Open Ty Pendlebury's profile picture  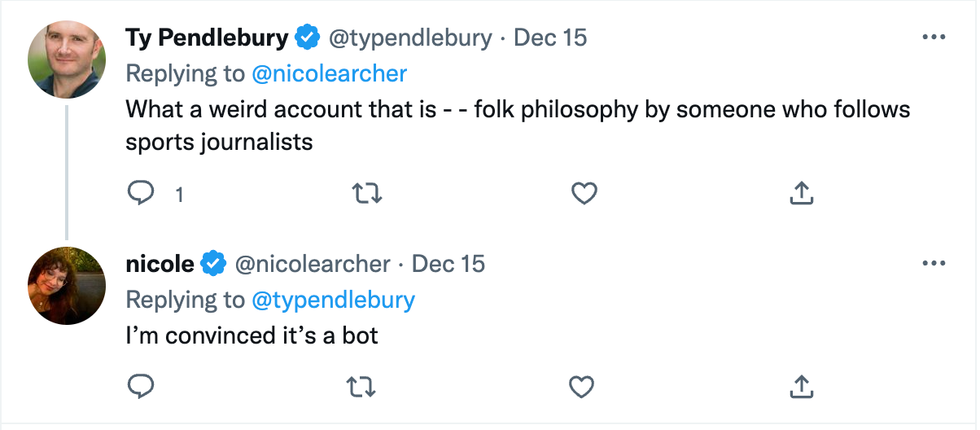[x=67, y=58]
